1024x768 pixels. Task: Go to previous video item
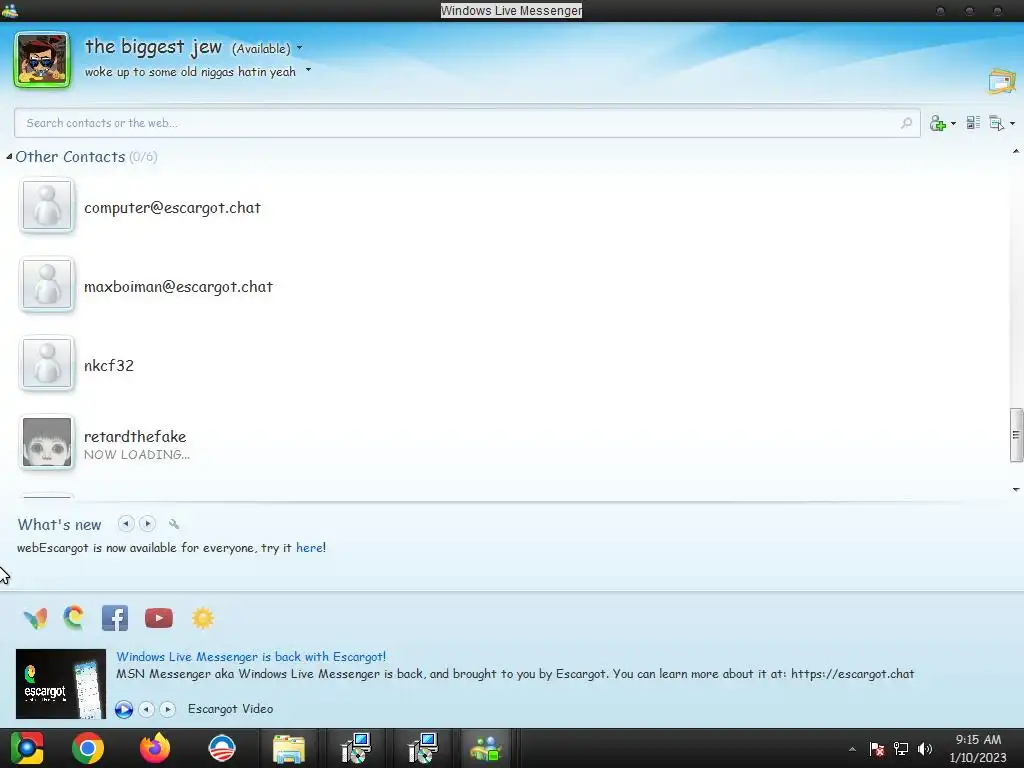pyautogui.click(x=147, y=709)
